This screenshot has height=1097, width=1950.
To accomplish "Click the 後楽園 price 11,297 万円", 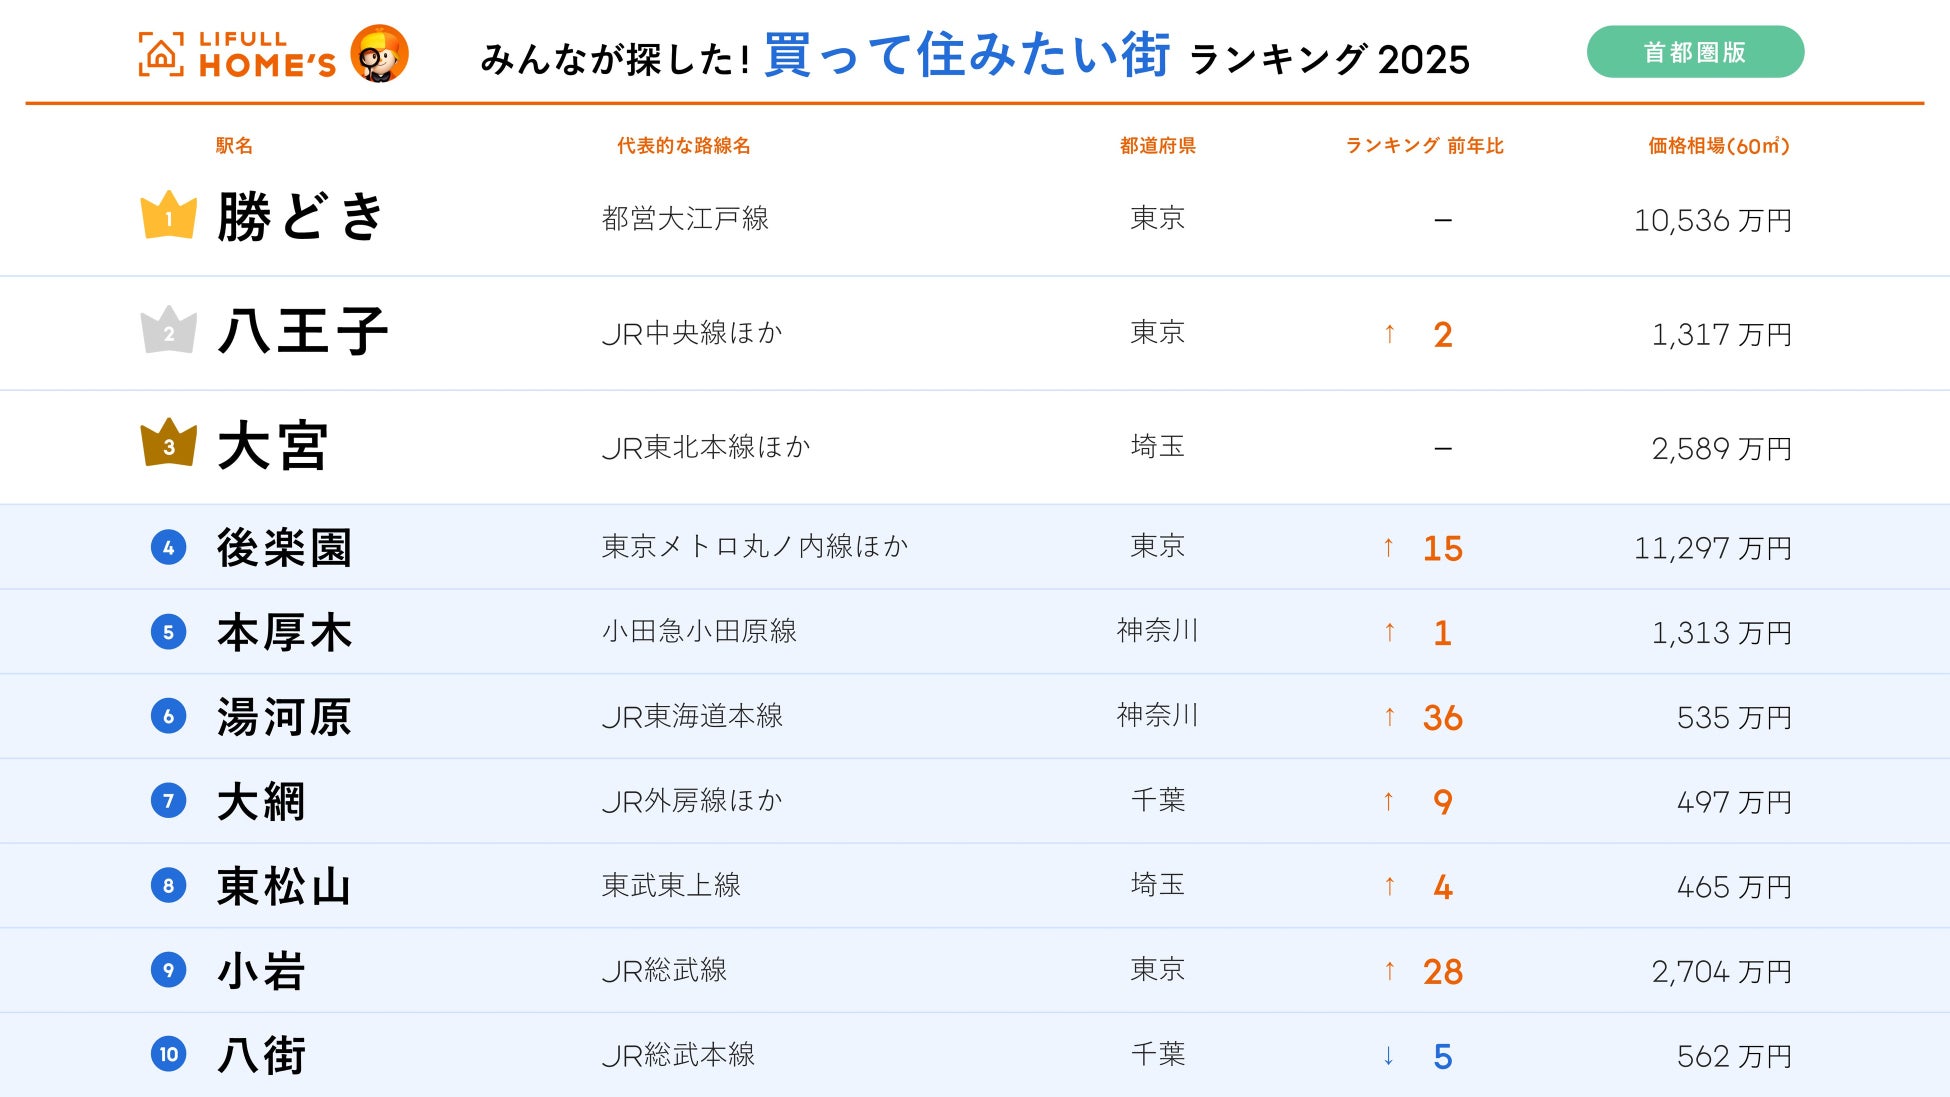I will [1712, 548].
